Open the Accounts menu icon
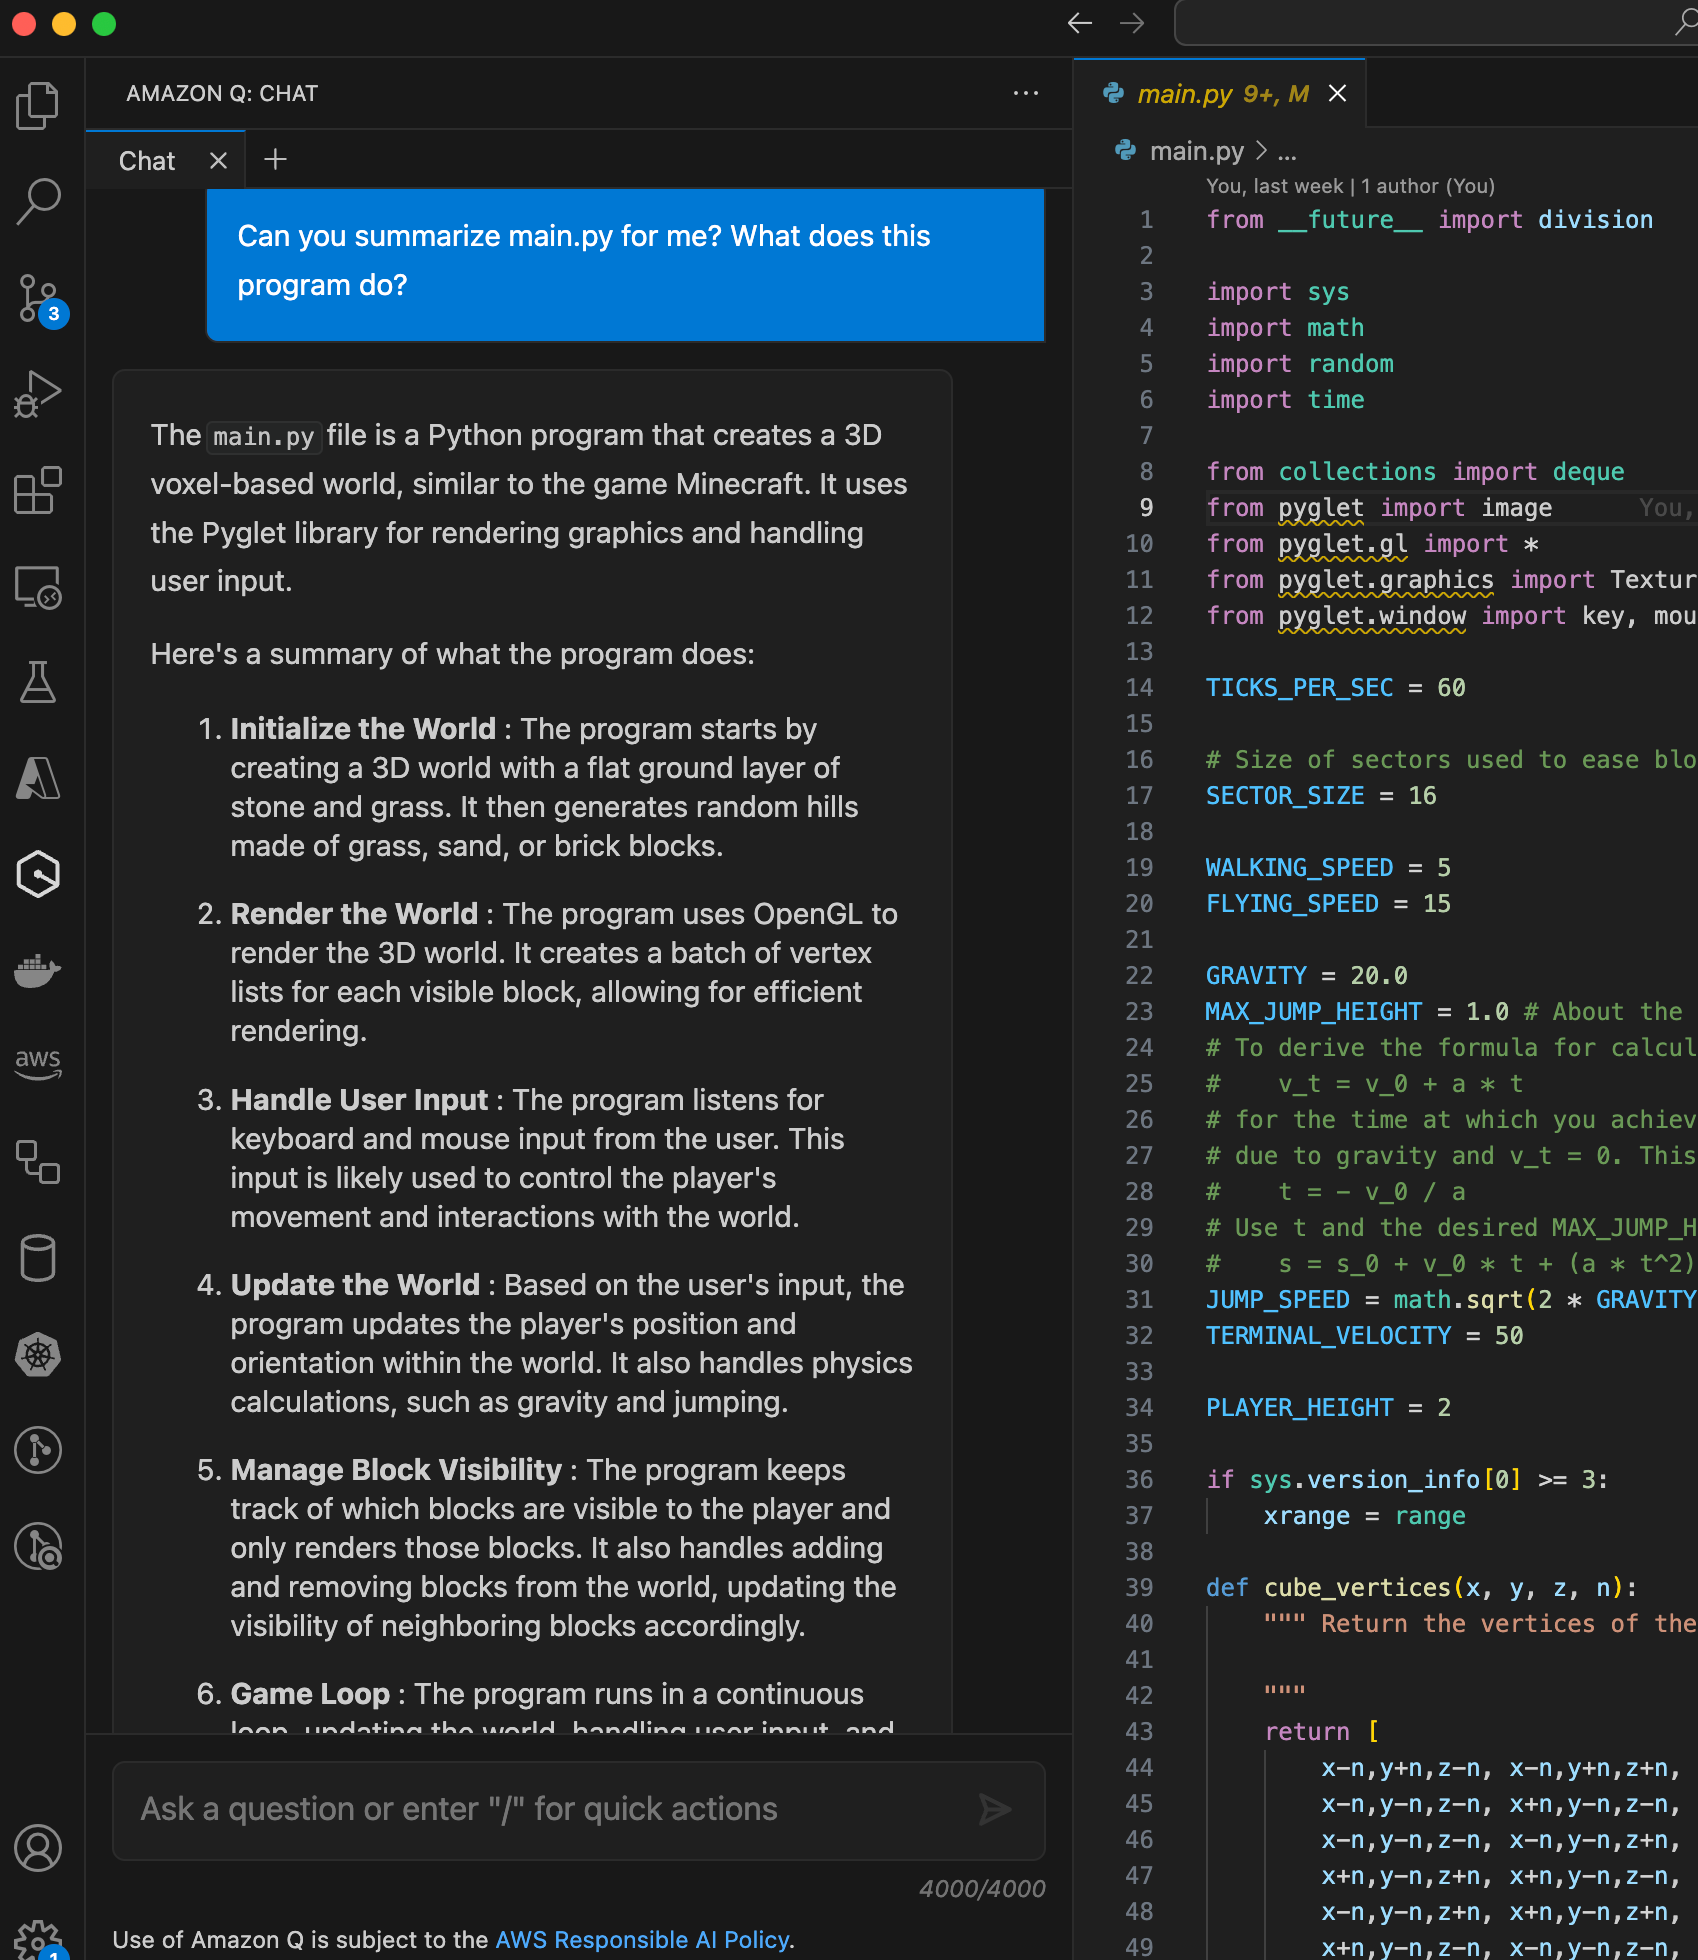Image resolution: width=1698 pixels, height=1960 pixels. click(x=38, y=1848)
